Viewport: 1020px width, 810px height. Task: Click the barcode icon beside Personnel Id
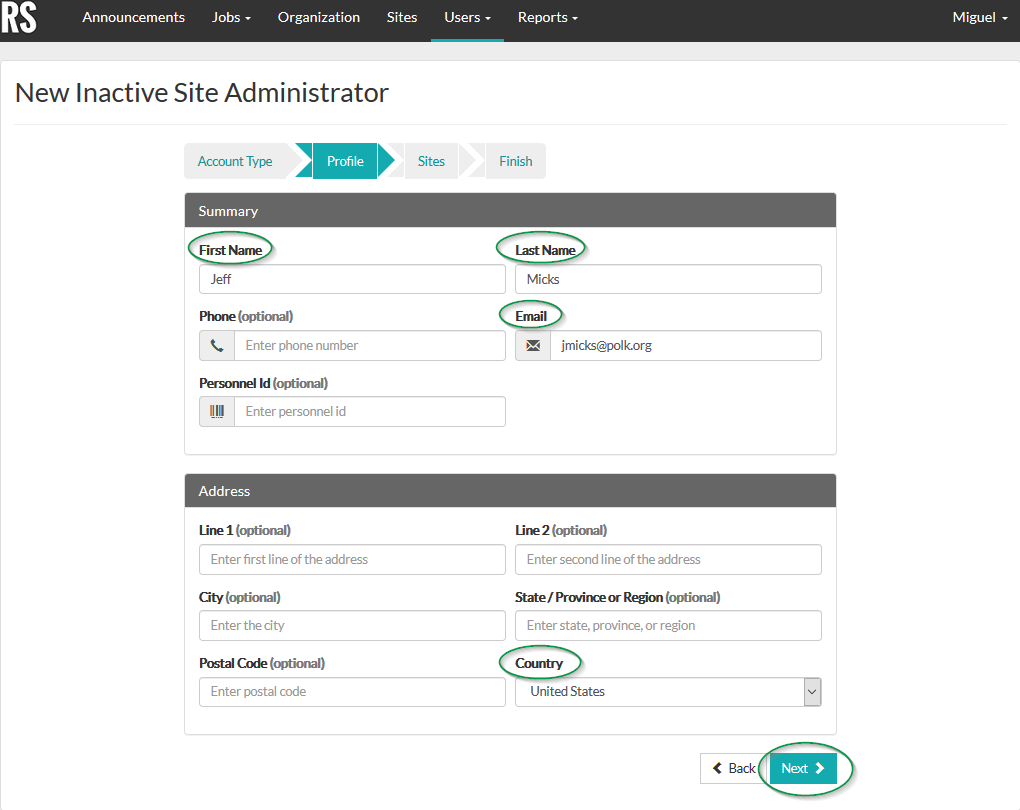click(x=217, y=411)
